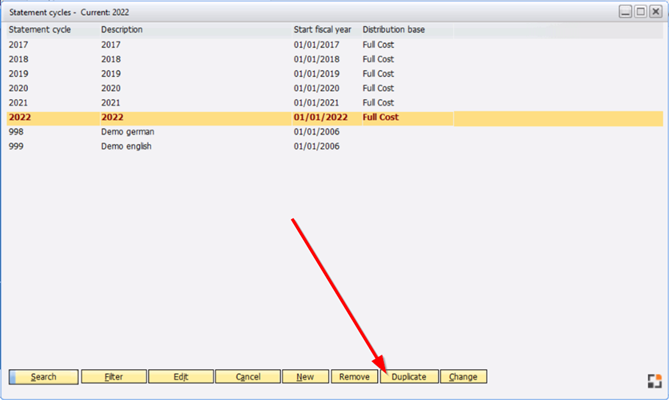Image resolution: width=669 pixels, height=400 pixels.
Task: Close the Statement cycles window
Action: point(655,11)
